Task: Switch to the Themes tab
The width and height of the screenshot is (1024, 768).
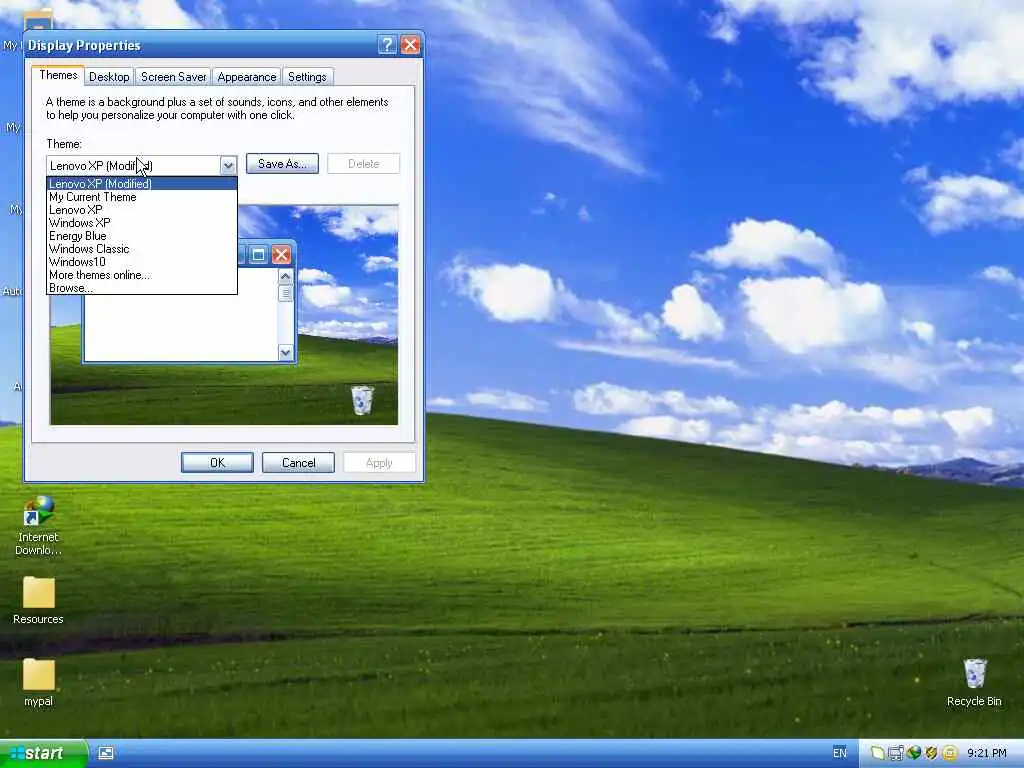Action: (x=58, y=75)
